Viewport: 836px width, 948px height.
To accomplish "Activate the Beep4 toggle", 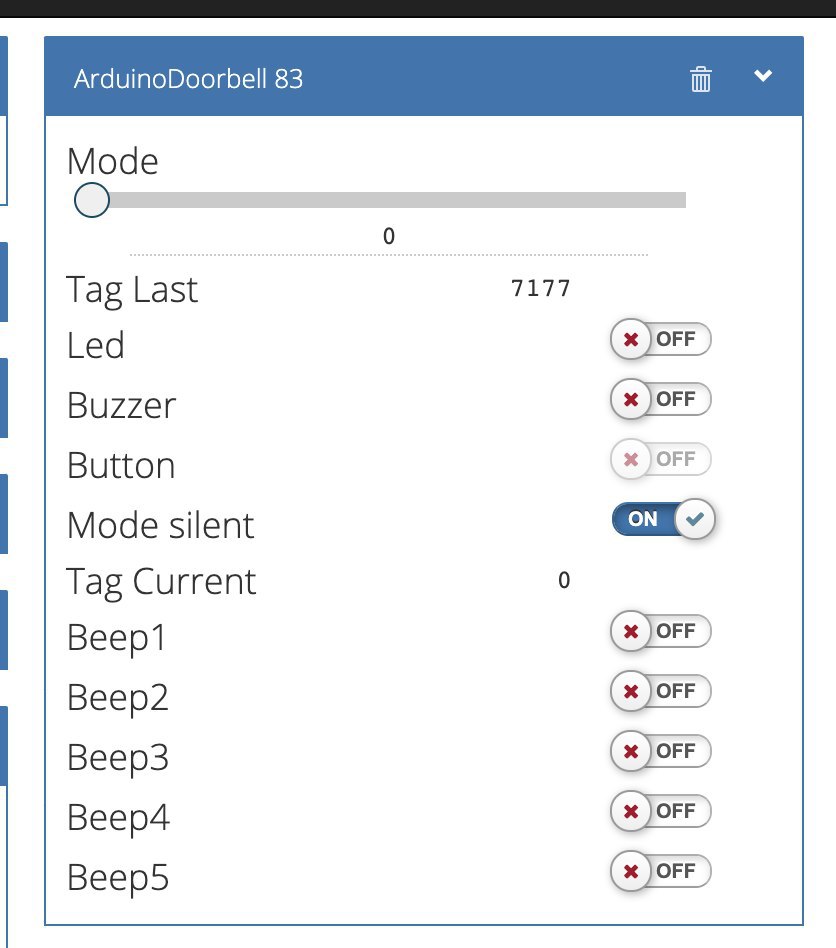I will coord(661,811).
